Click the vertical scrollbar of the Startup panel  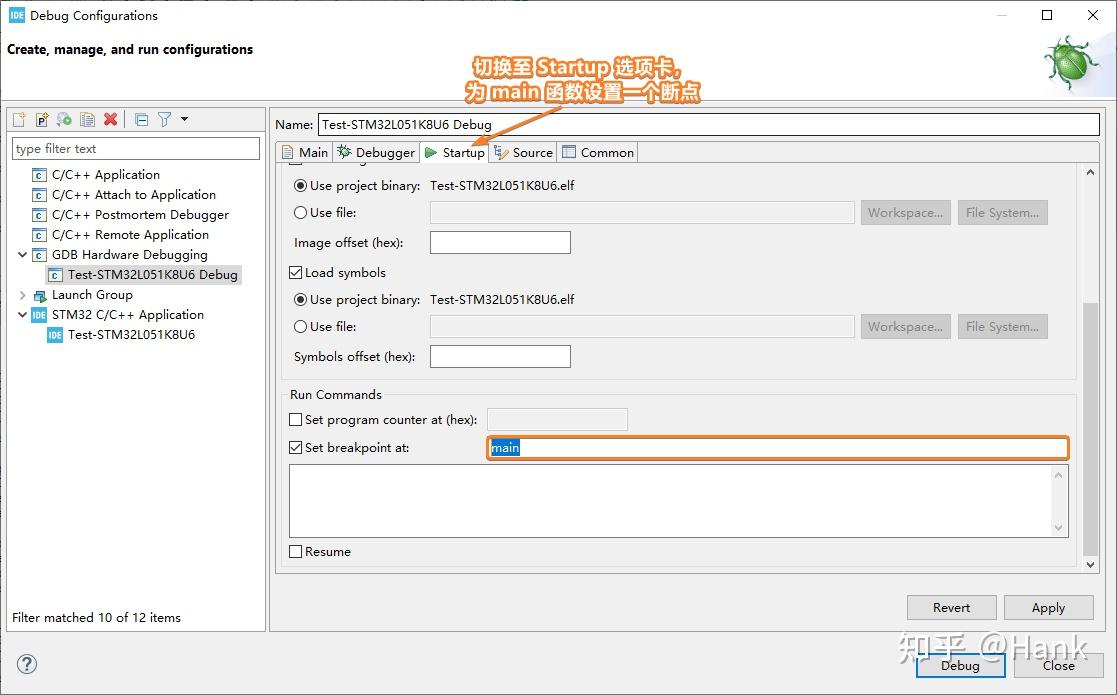coord(1091,430)
